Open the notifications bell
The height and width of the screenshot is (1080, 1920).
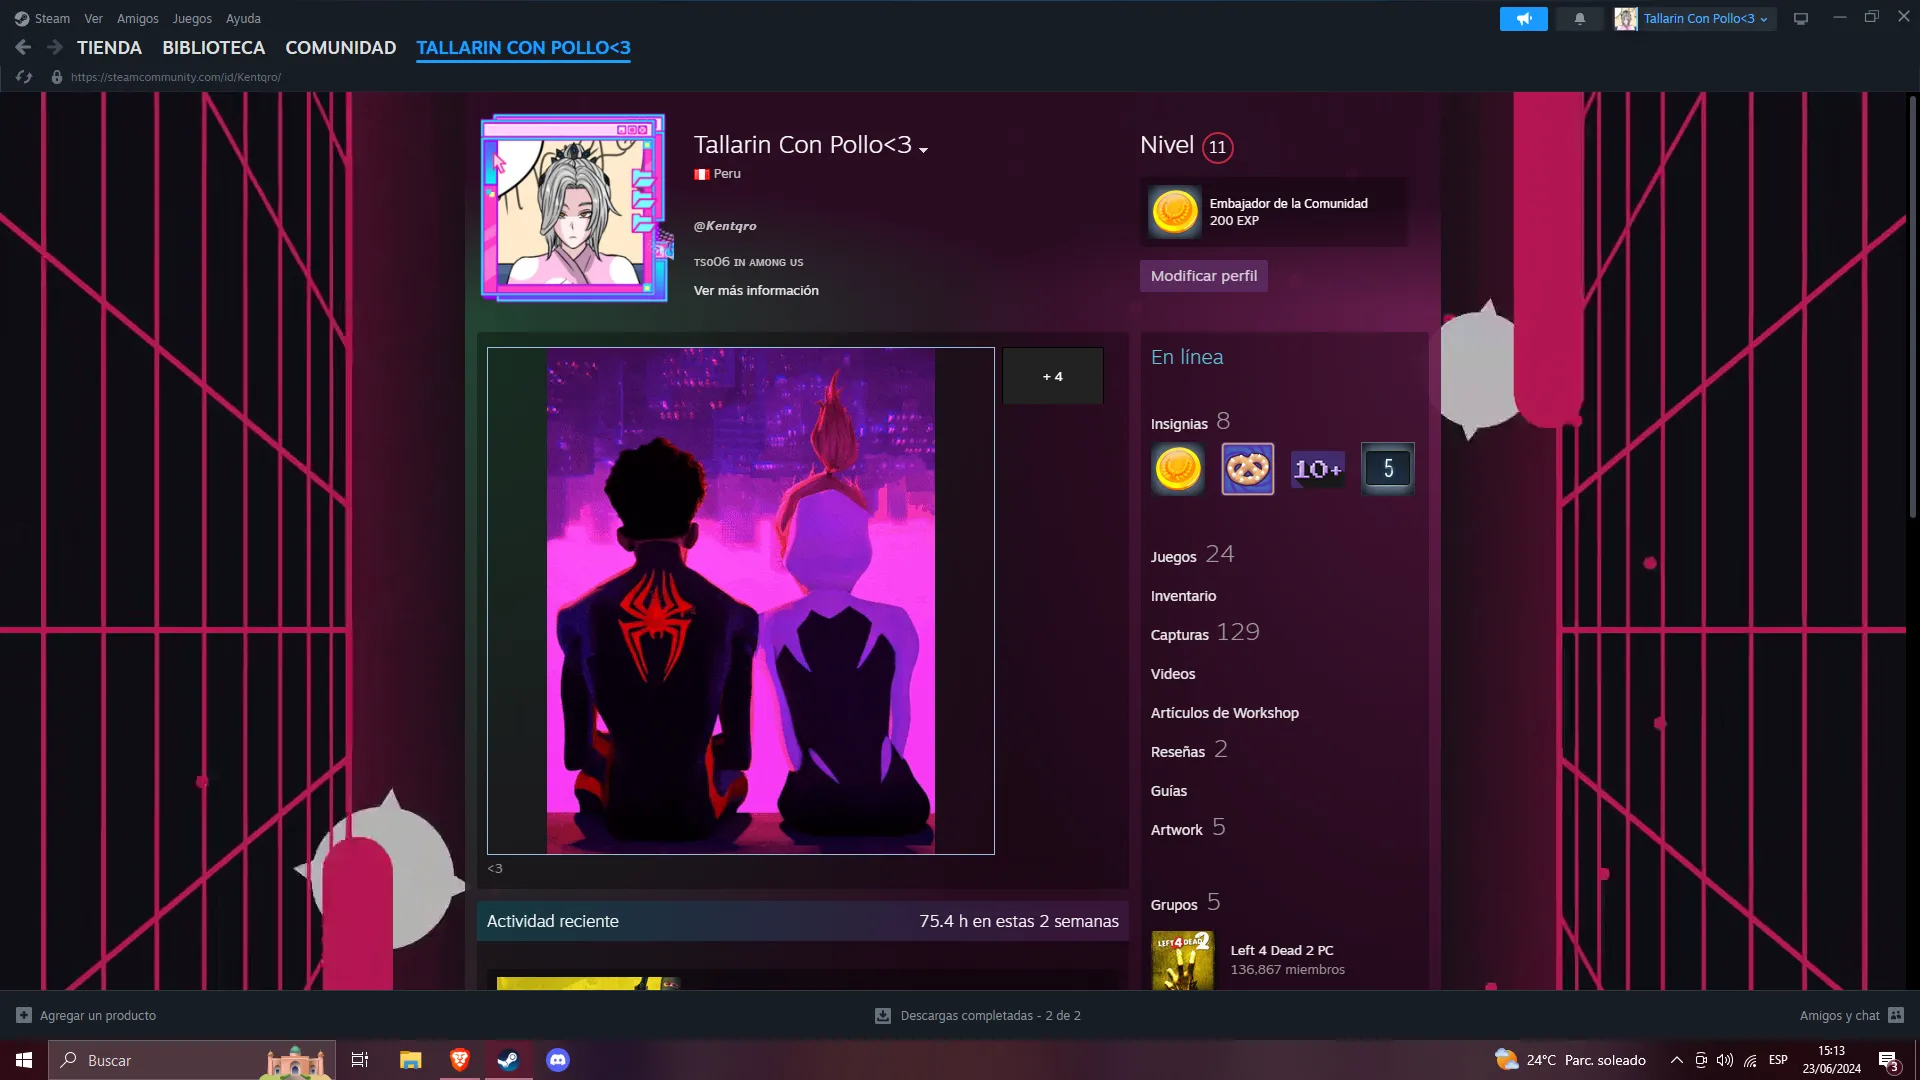(1580, 19)
